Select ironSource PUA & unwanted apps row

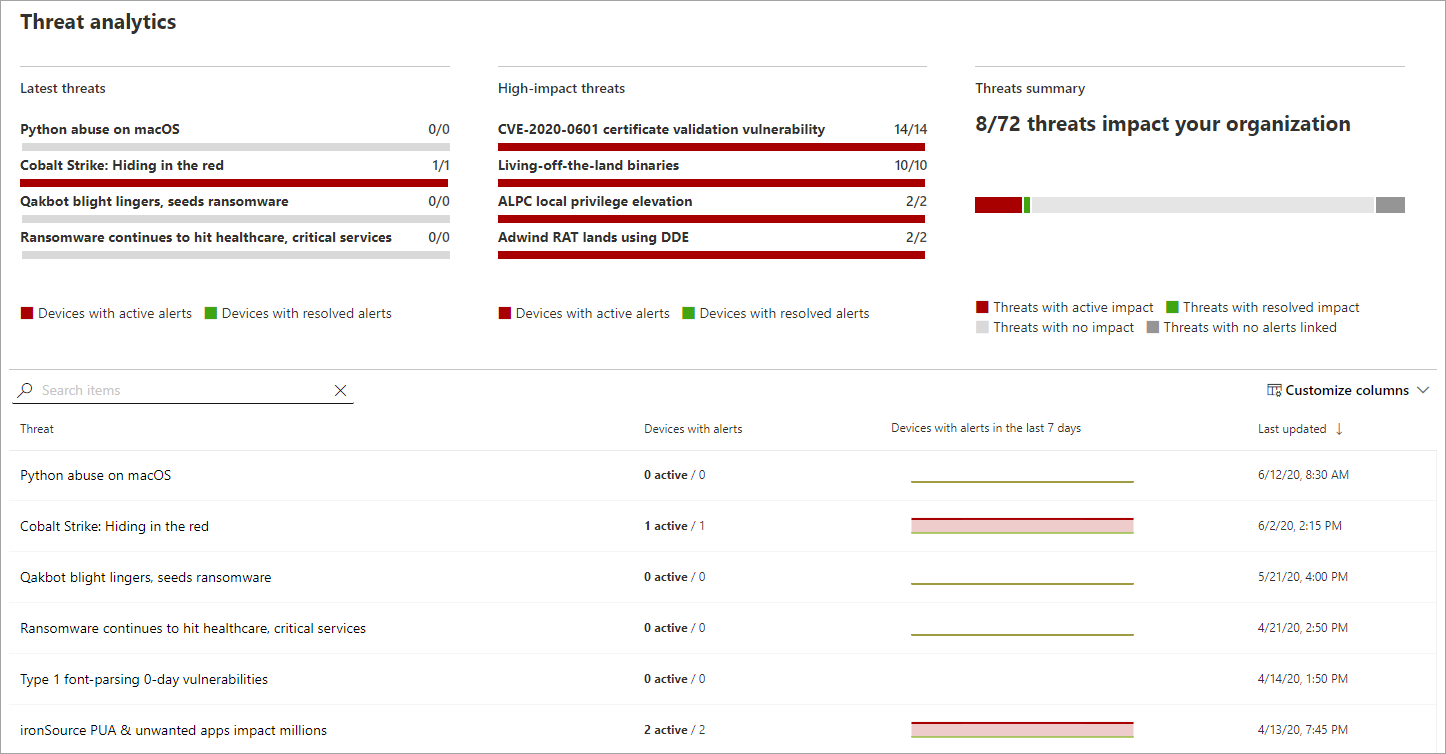[x=722, y=729]
